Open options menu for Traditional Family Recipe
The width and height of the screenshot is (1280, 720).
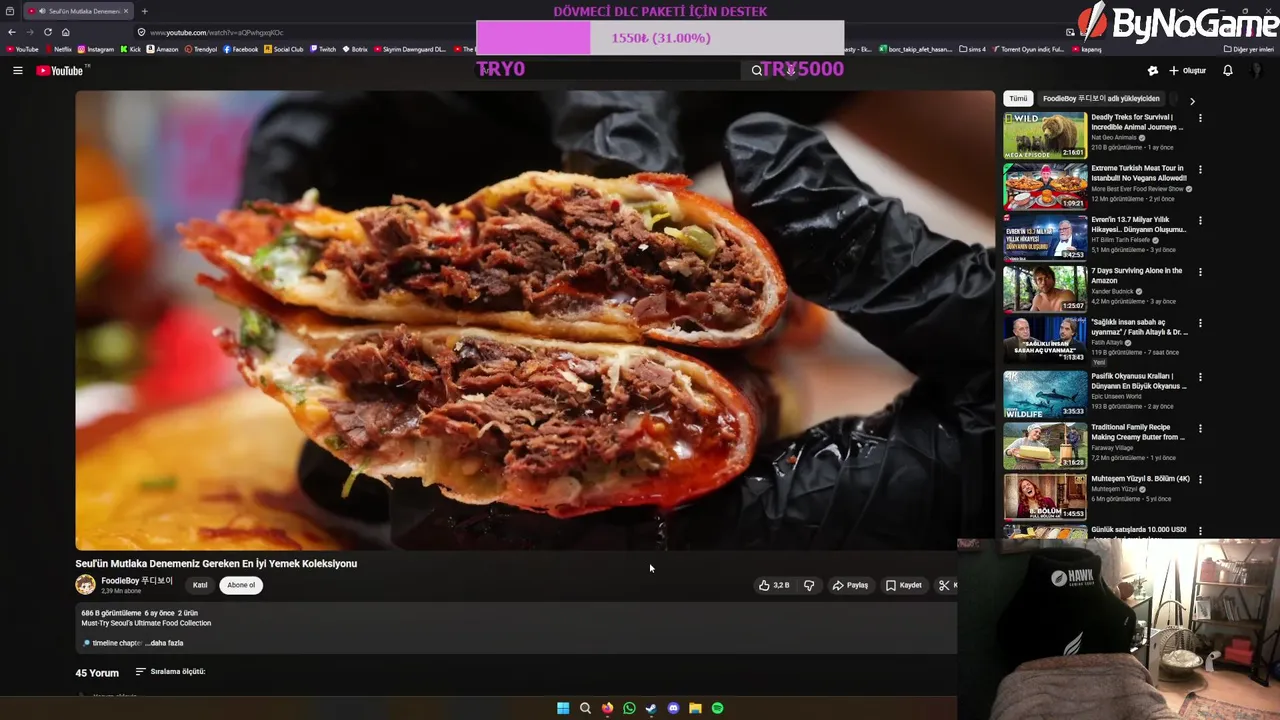point(1200,428)
